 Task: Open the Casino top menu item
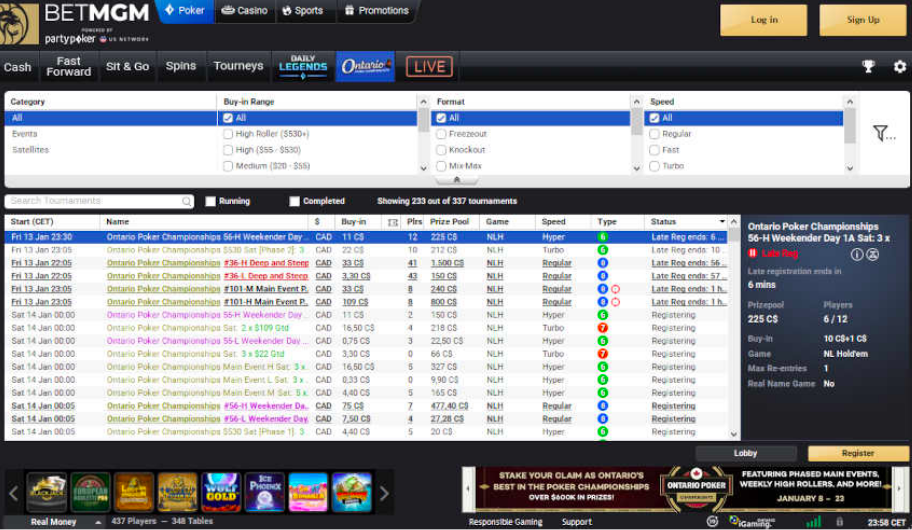pyautogui.click(x=245, y=11)
